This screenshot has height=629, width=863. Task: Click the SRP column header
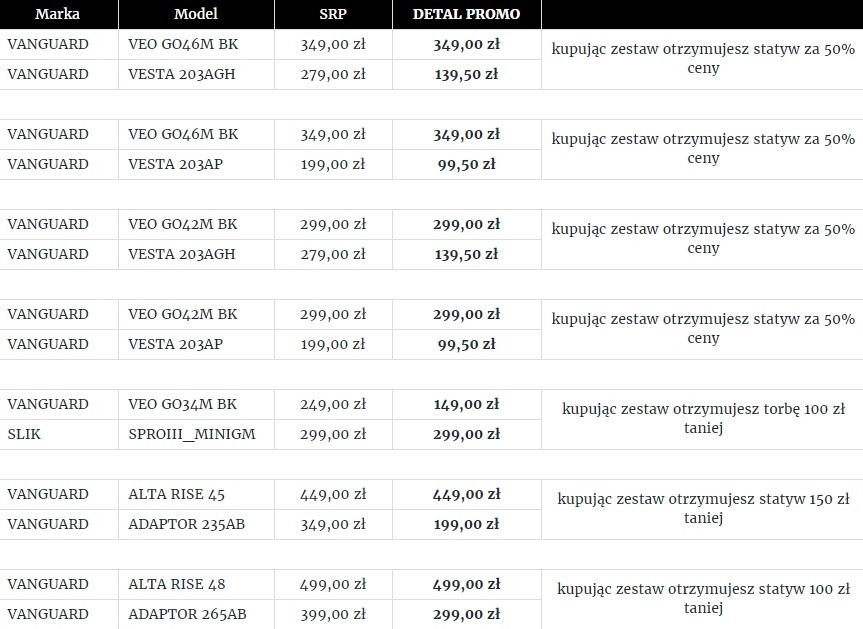[x=334, y=14]
